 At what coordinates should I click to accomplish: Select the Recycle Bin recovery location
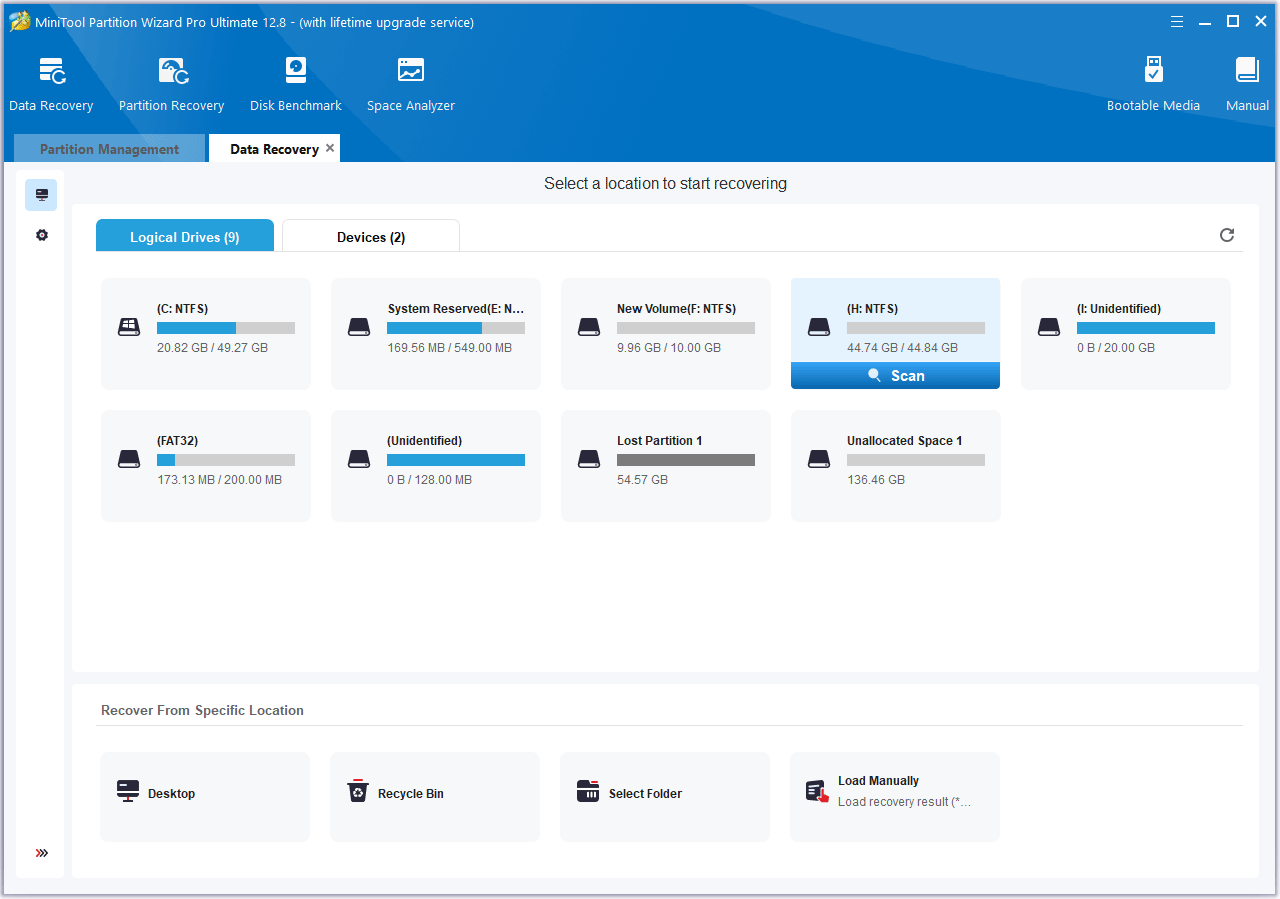click(434, 794)
